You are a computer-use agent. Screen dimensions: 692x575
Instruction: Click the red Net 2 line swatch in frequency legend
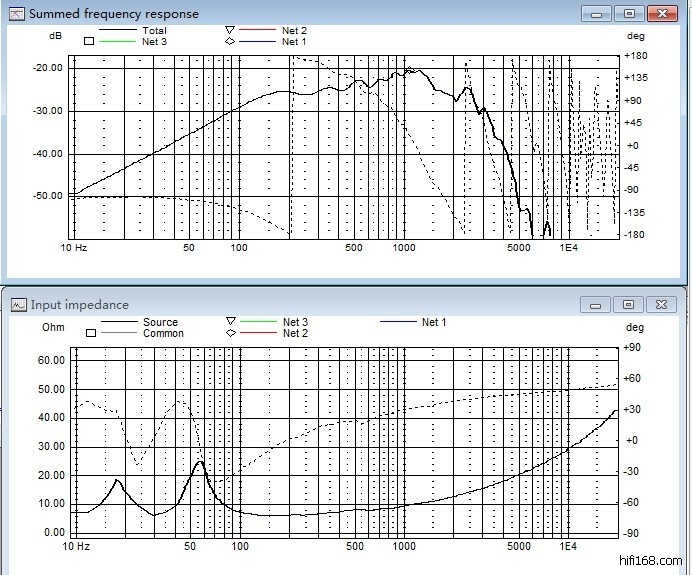pyautogui.click(x=258, y=31)
